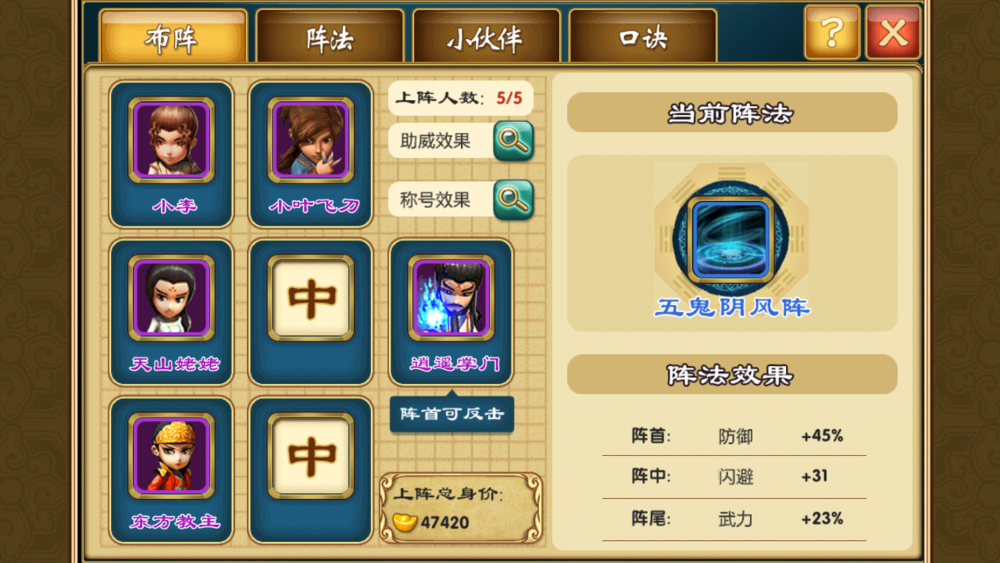Choose the 逍遥掌门 hero portrait

pyautogui.click(x=451, y=298)
